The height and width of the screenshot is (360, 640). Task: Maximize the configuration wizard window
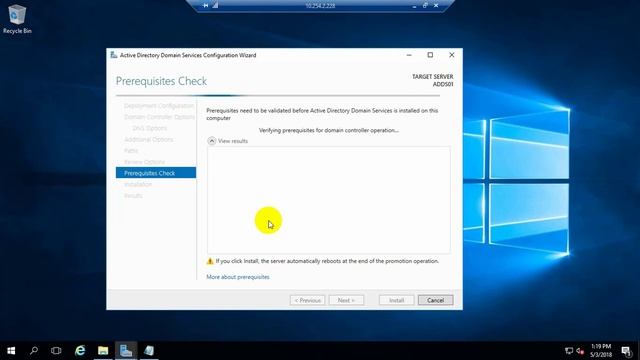pyautogui.click(x=430, y=55)
